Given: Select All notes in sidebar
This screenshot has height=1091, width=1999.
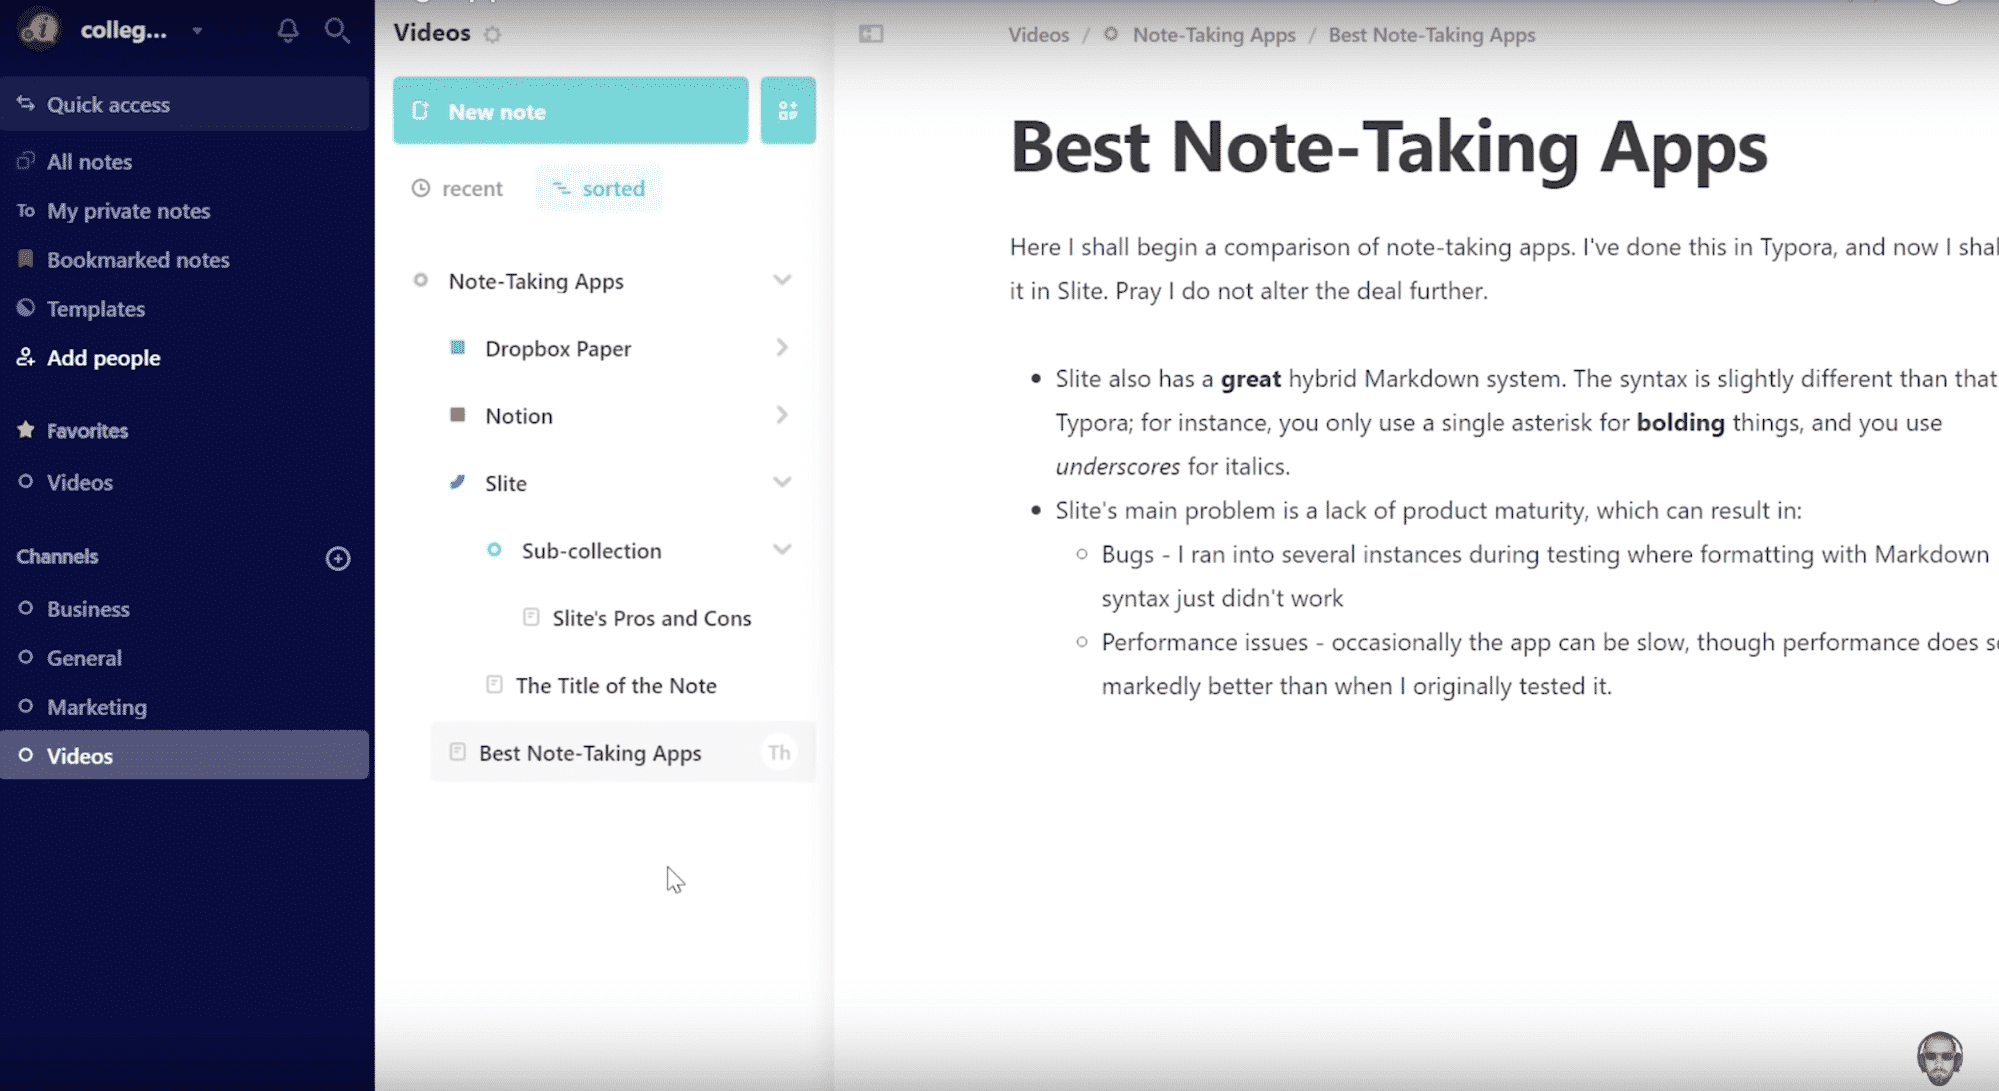Looking at the screenshot, I should (90, 161).
